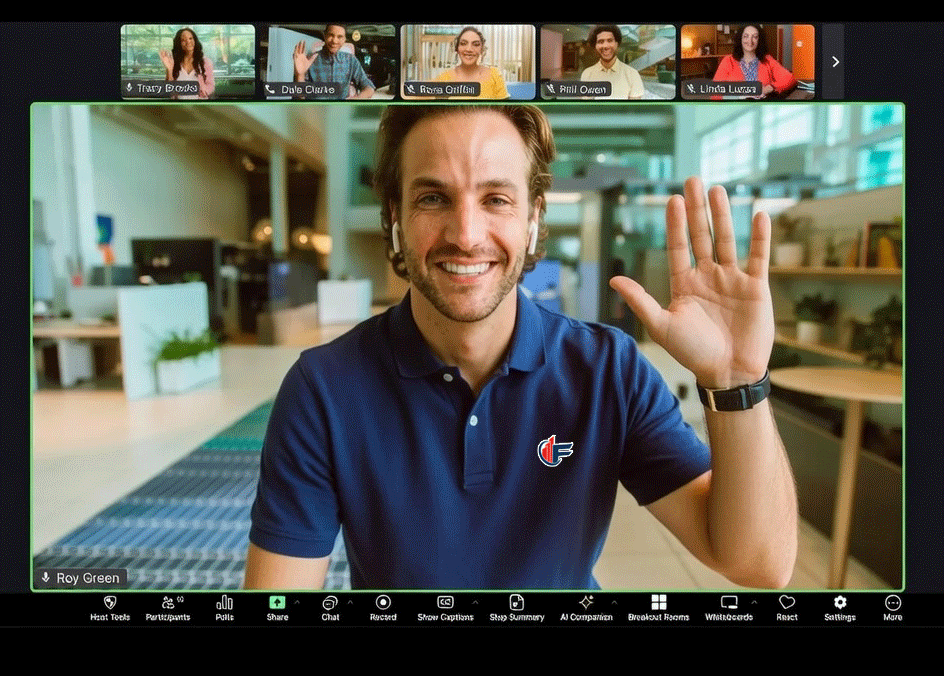The image size is (944, 676).
Task: Expand the arrow next to Share
Action: [297, 602]
